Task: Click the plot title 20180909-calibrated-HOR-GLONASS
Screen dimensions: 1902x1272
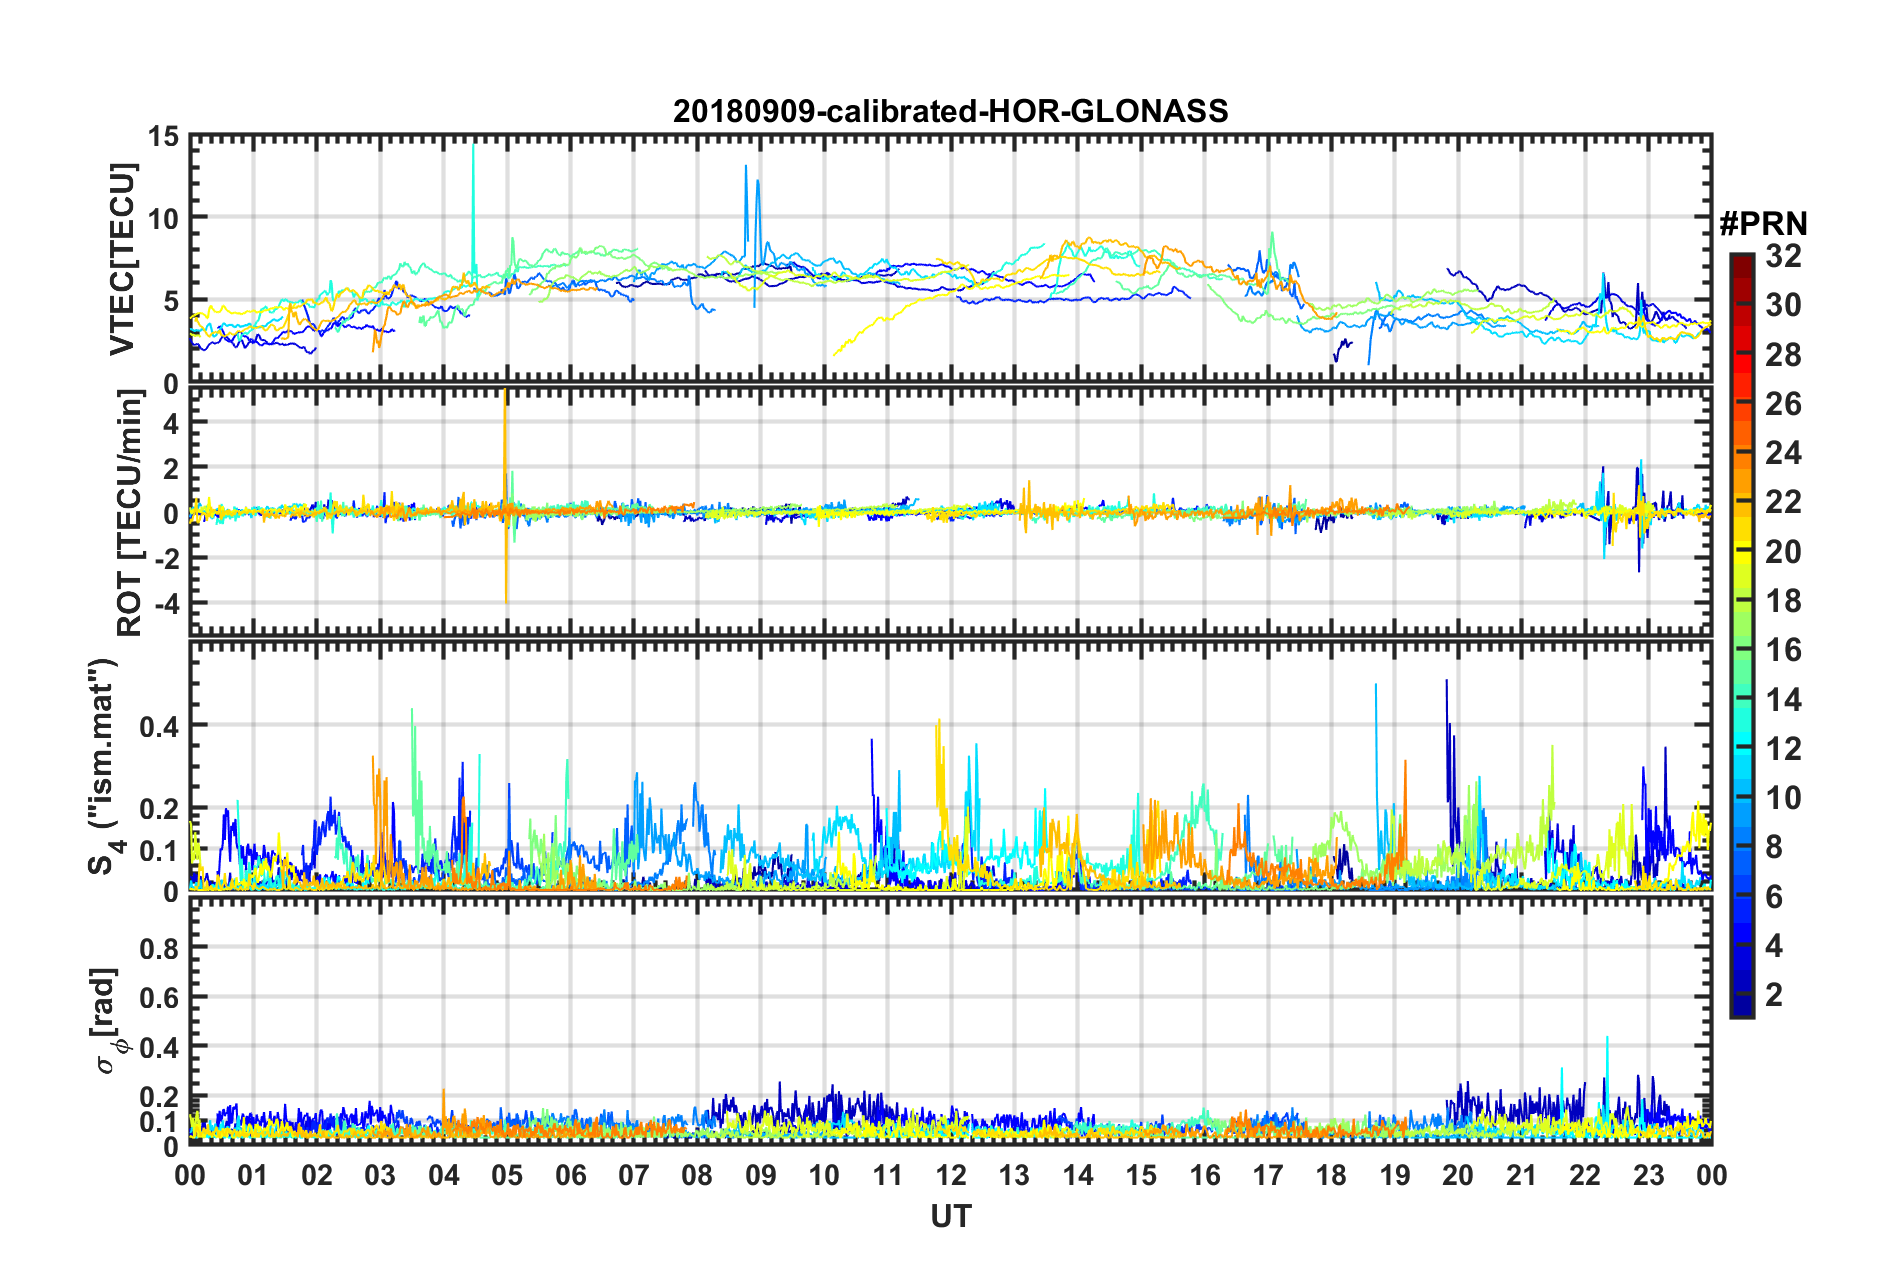Action: (950, 111)
